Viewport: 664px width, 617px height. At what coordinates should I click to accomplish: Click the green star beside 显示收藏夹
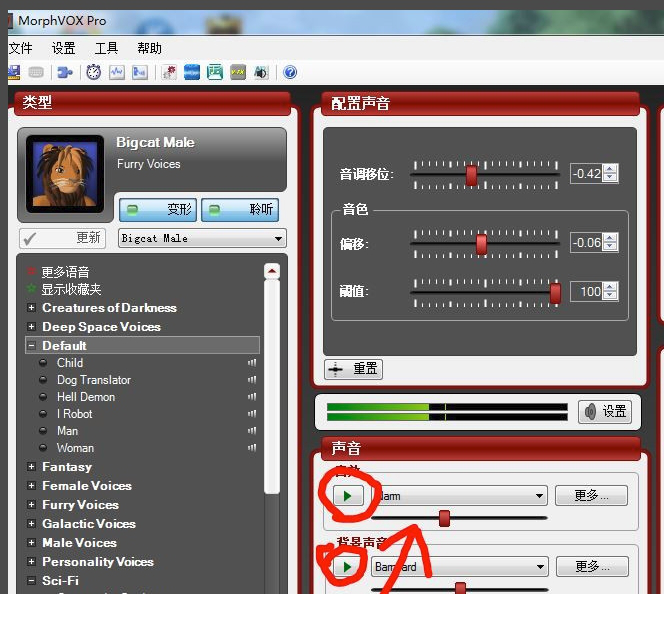[31, 289]
